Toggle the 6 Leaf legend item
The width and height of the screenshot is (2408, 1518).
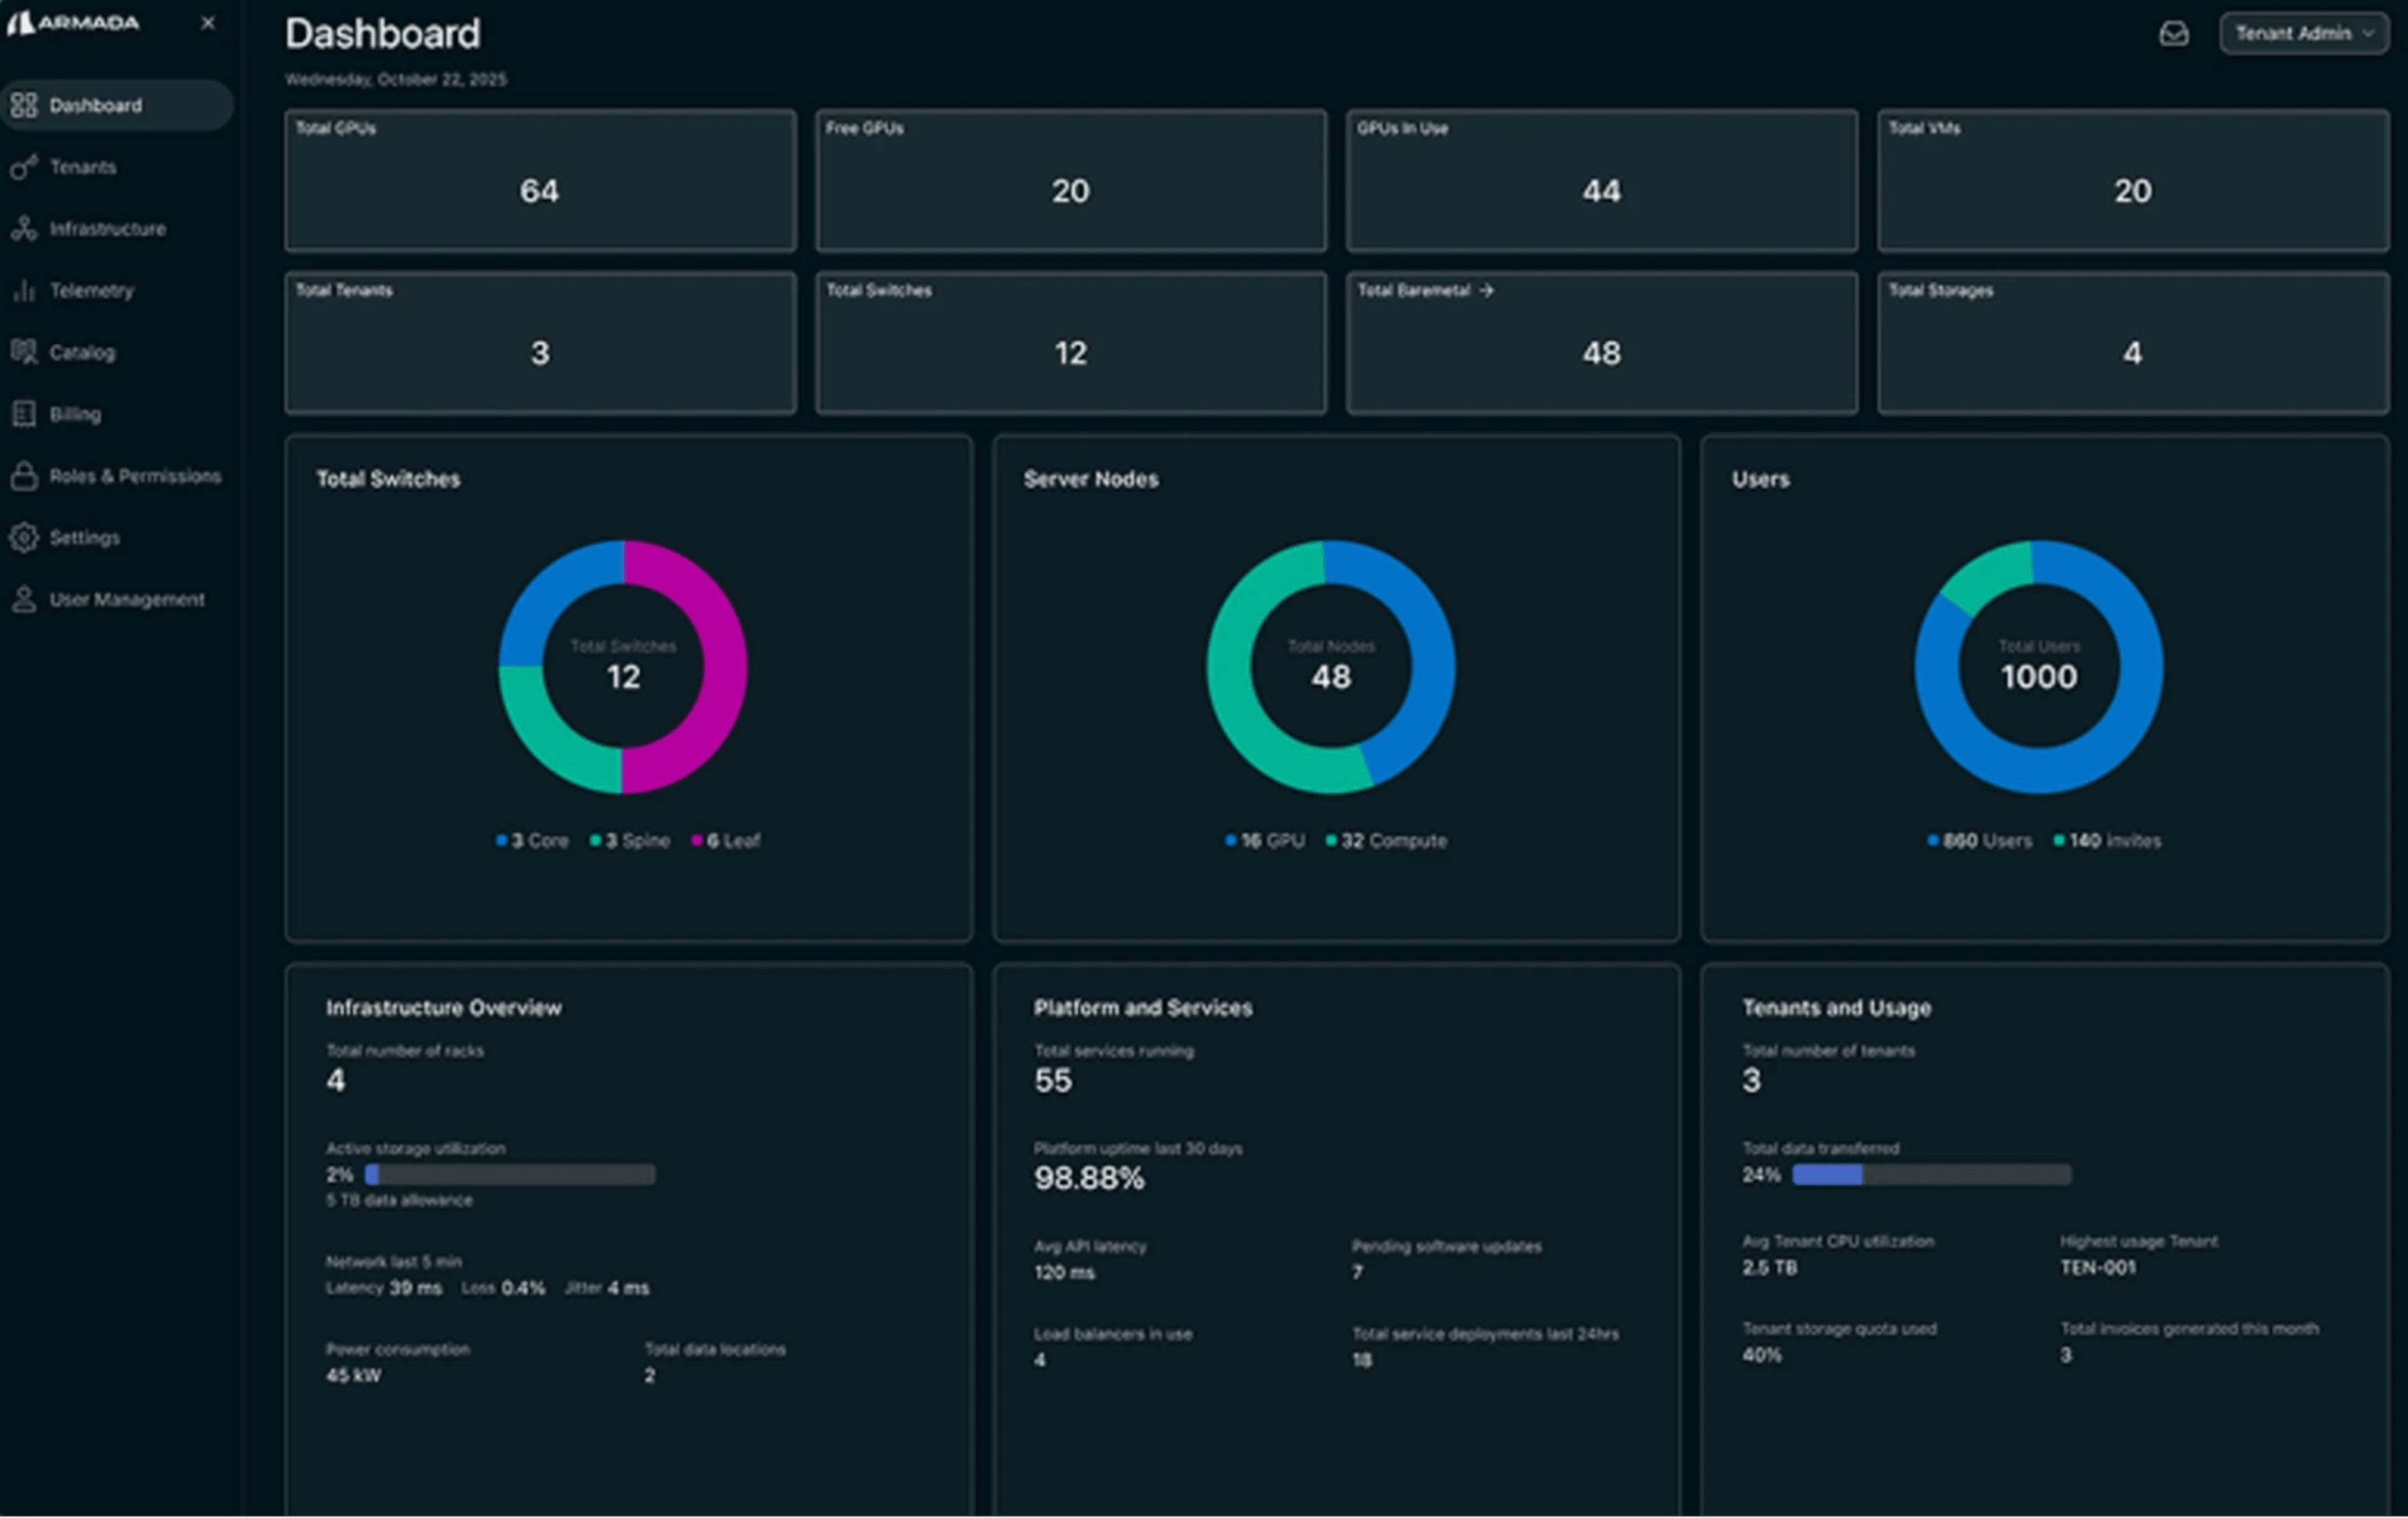click(x=727, y=841)
